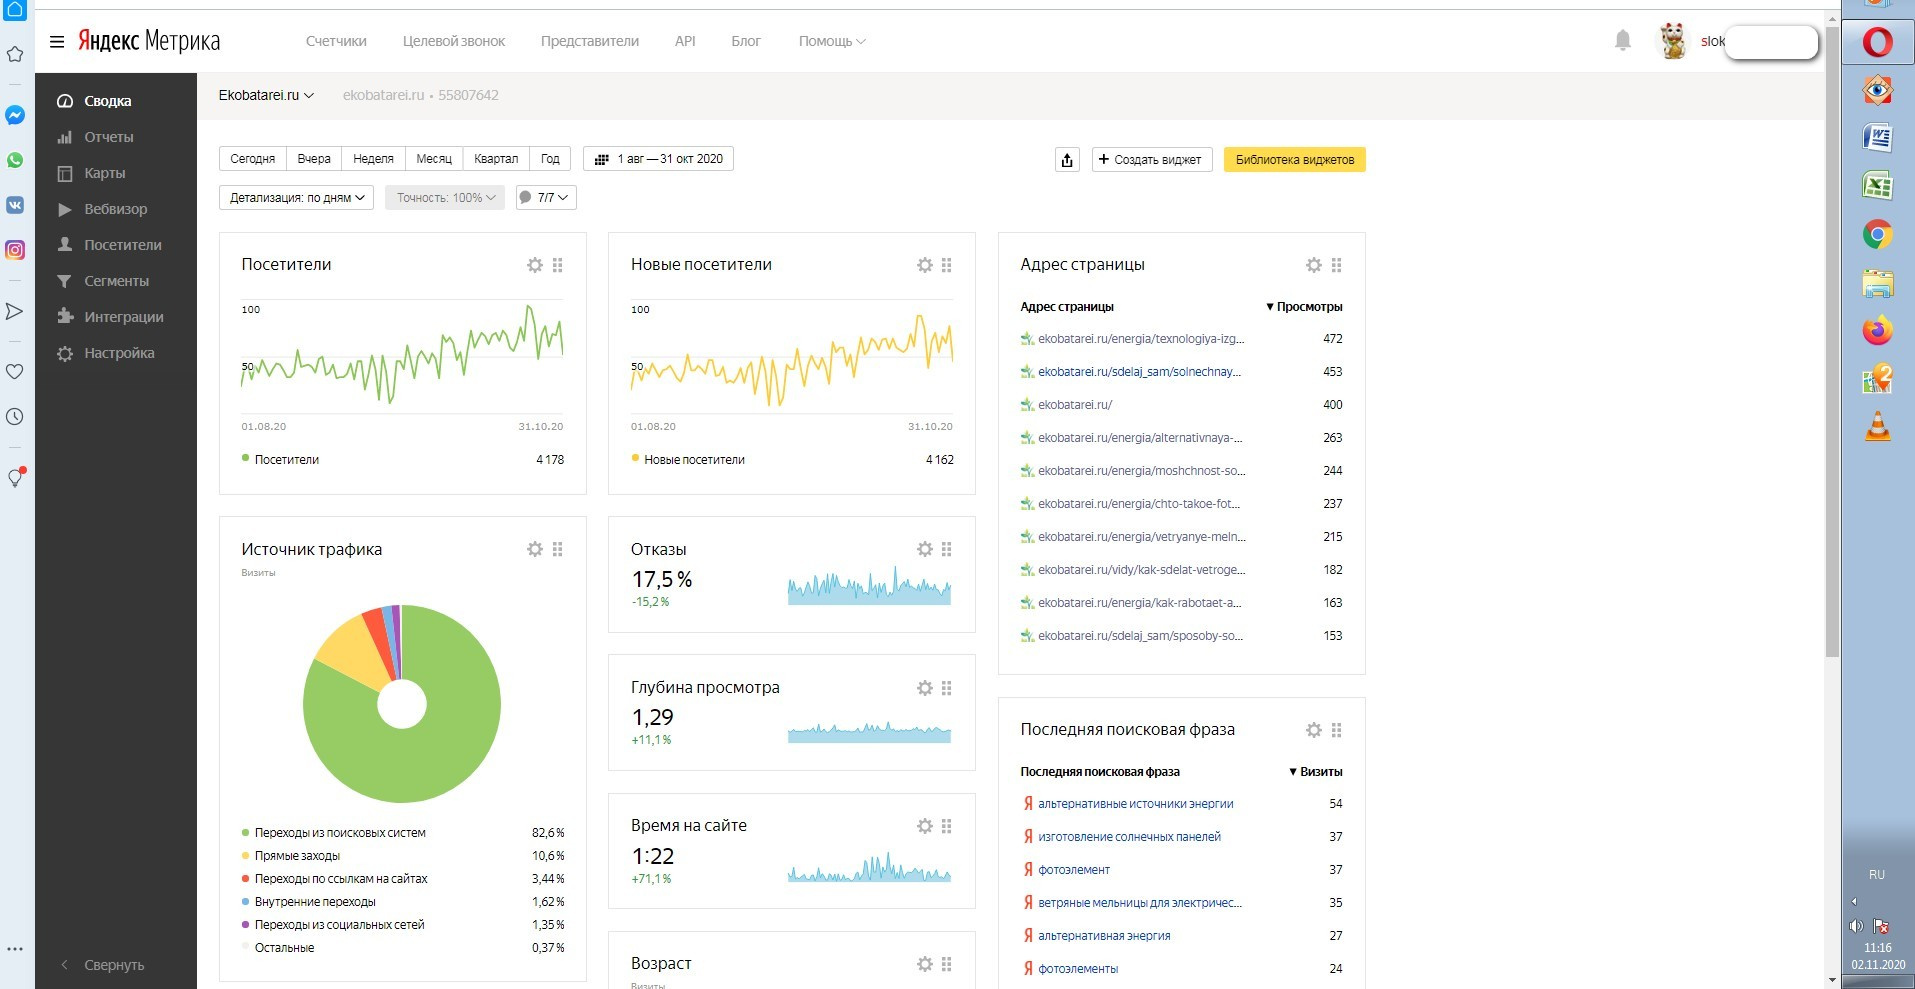Viewport: 1915px width, 989px height.
Task: Open API in top navigation
Action: (685, 41)
